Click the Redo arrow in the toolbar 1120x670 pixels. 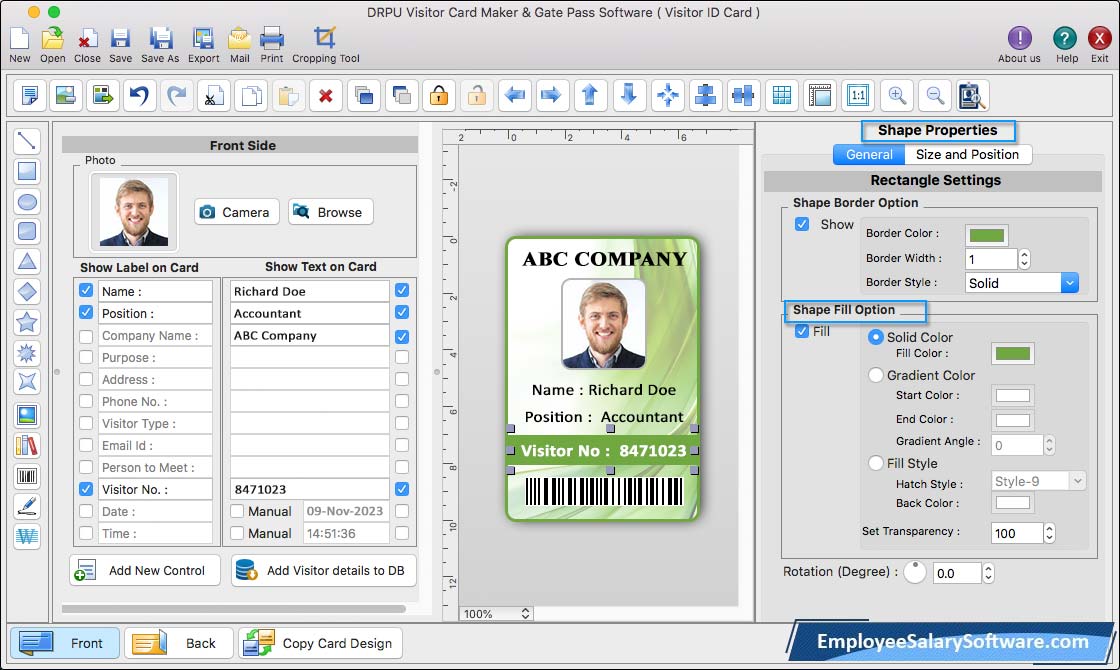click(177, 95)
